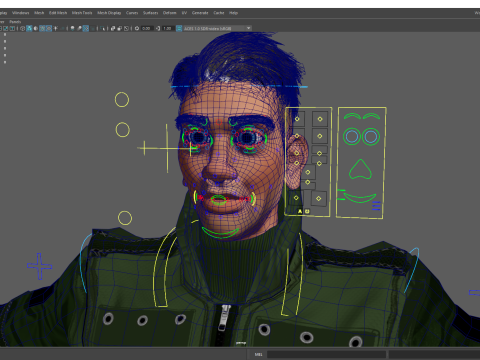Screen dimensions: 480x360
Task: Open the Panels menu in viewport
Action: coord(15,22)
